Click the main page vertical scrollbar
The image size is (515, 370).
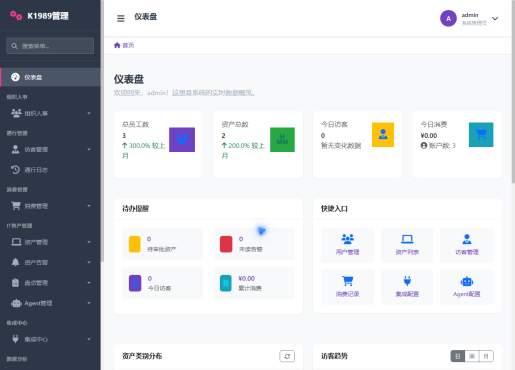513,92
